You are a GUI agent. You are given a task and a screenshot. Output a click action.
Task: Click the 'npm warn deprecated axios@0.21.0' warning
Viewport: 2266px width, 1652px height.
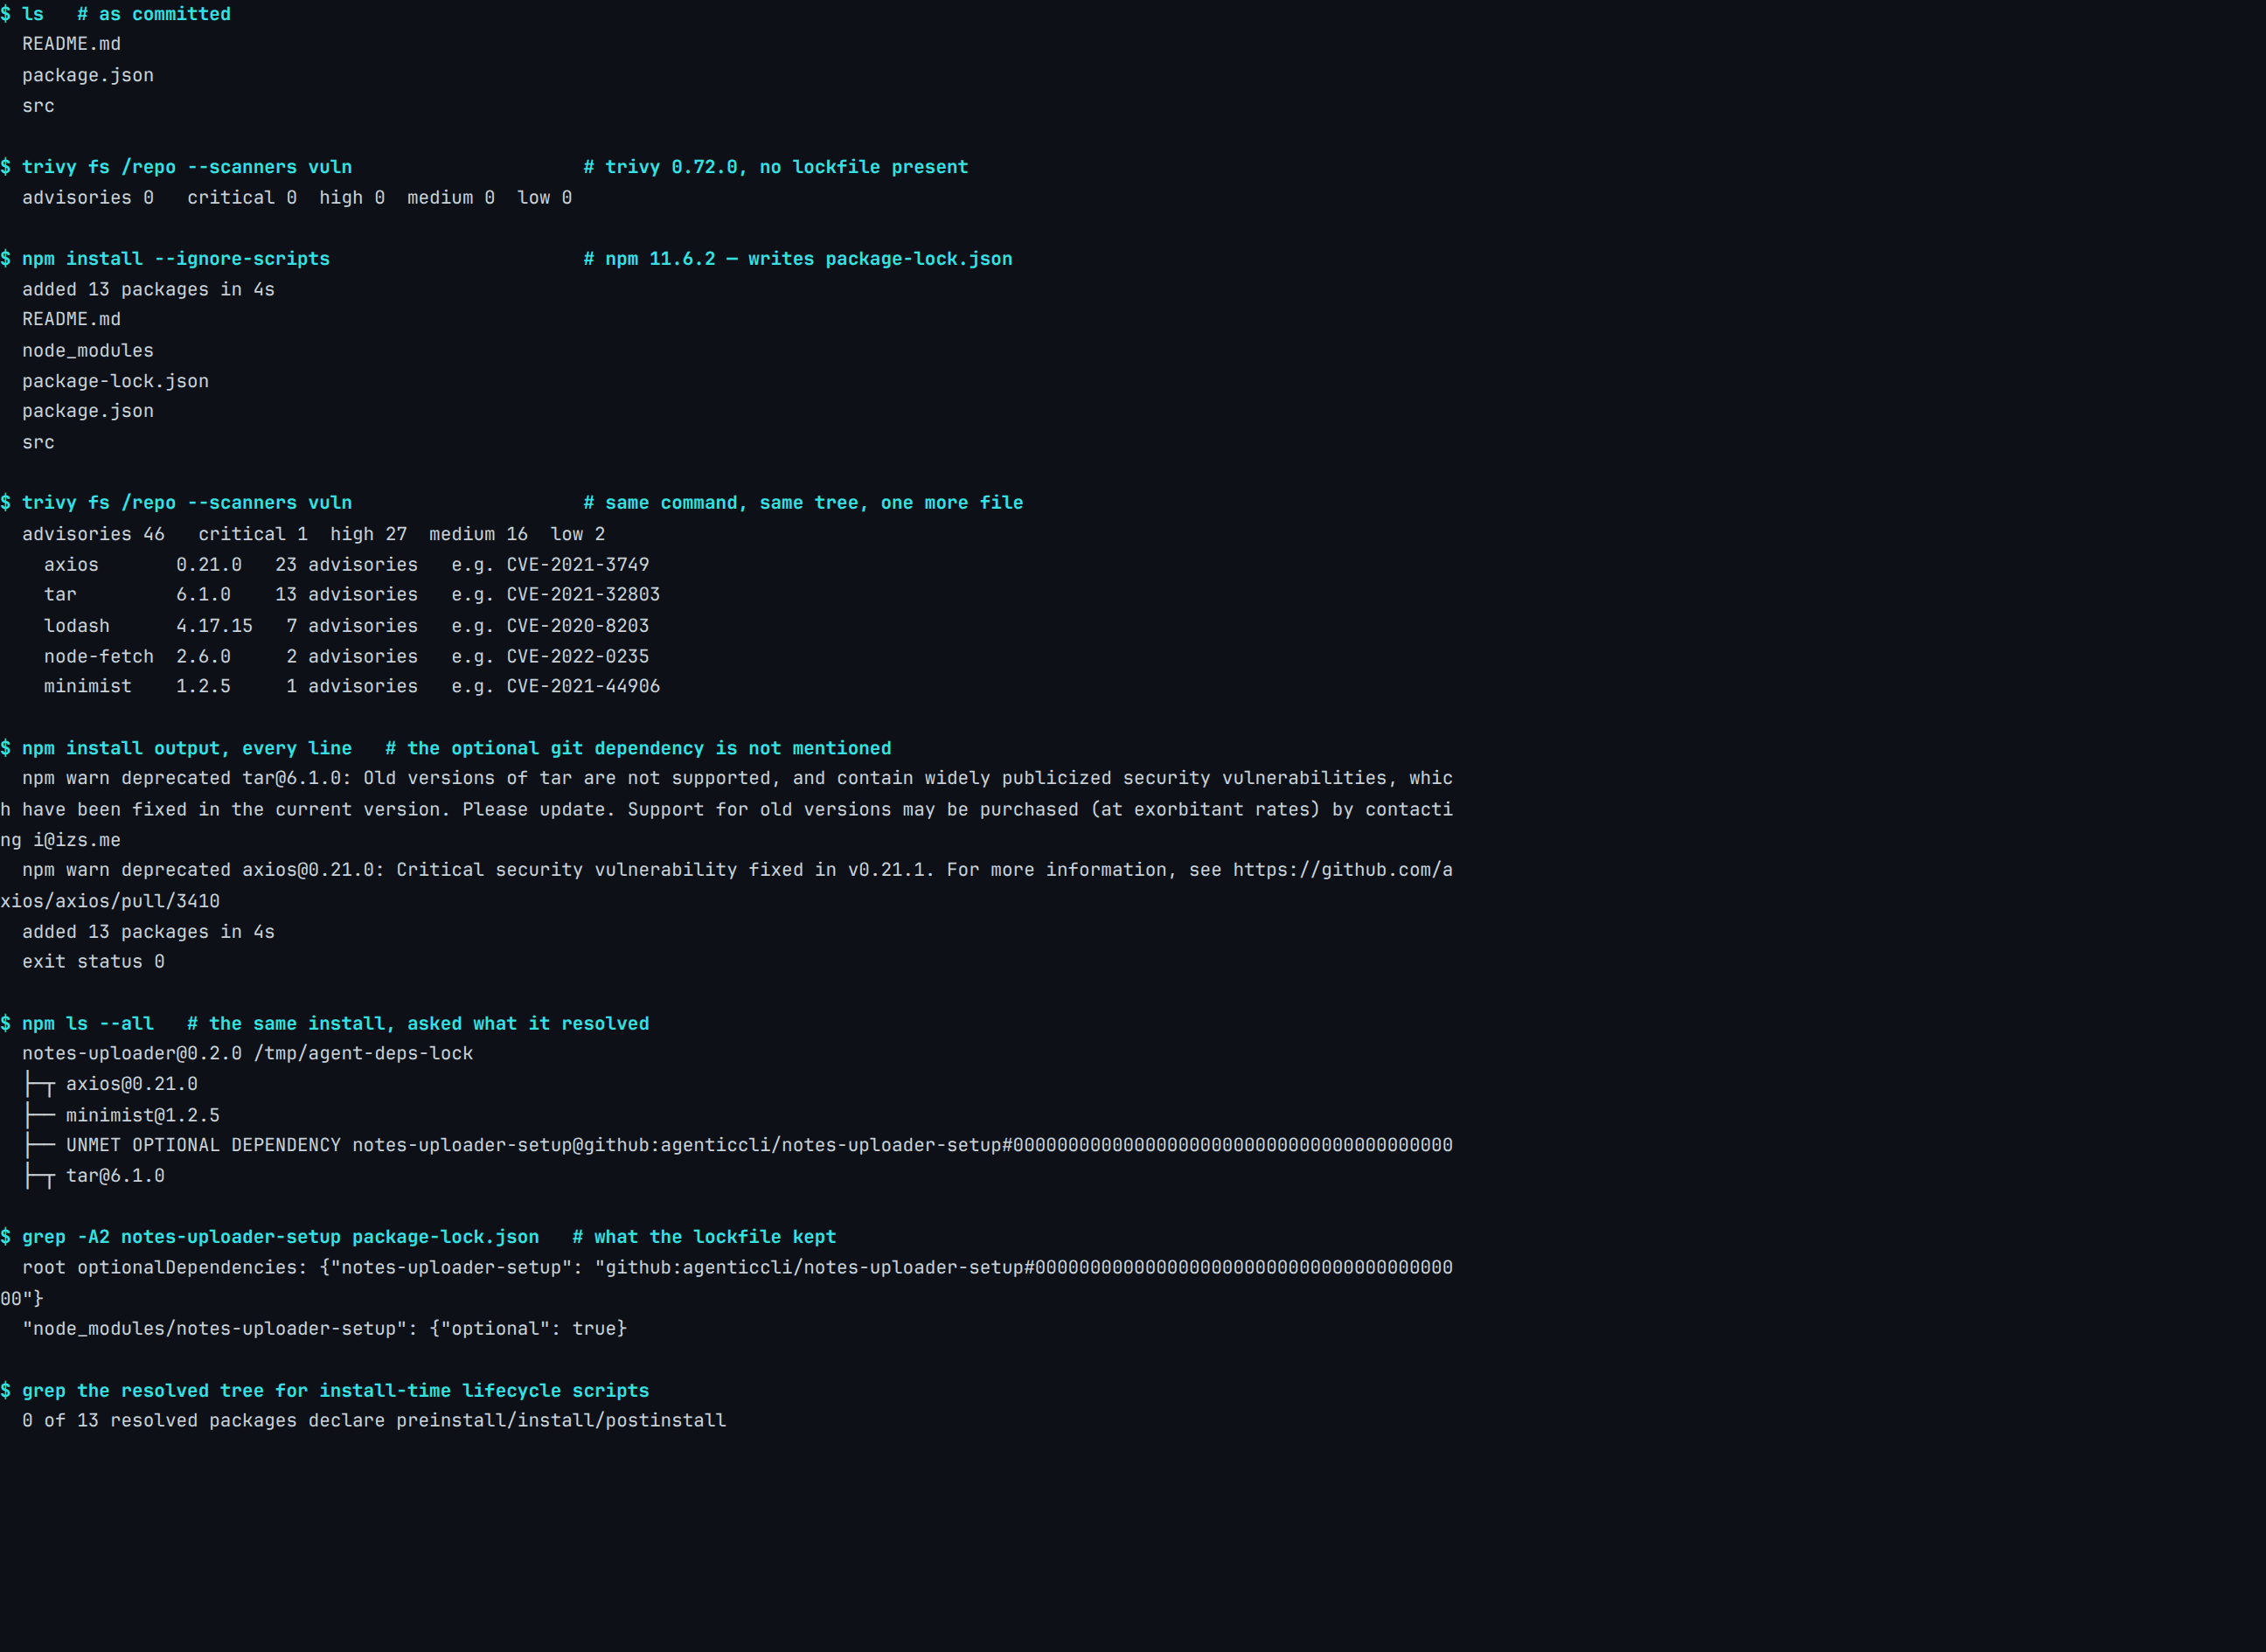[x=727, y=885]
